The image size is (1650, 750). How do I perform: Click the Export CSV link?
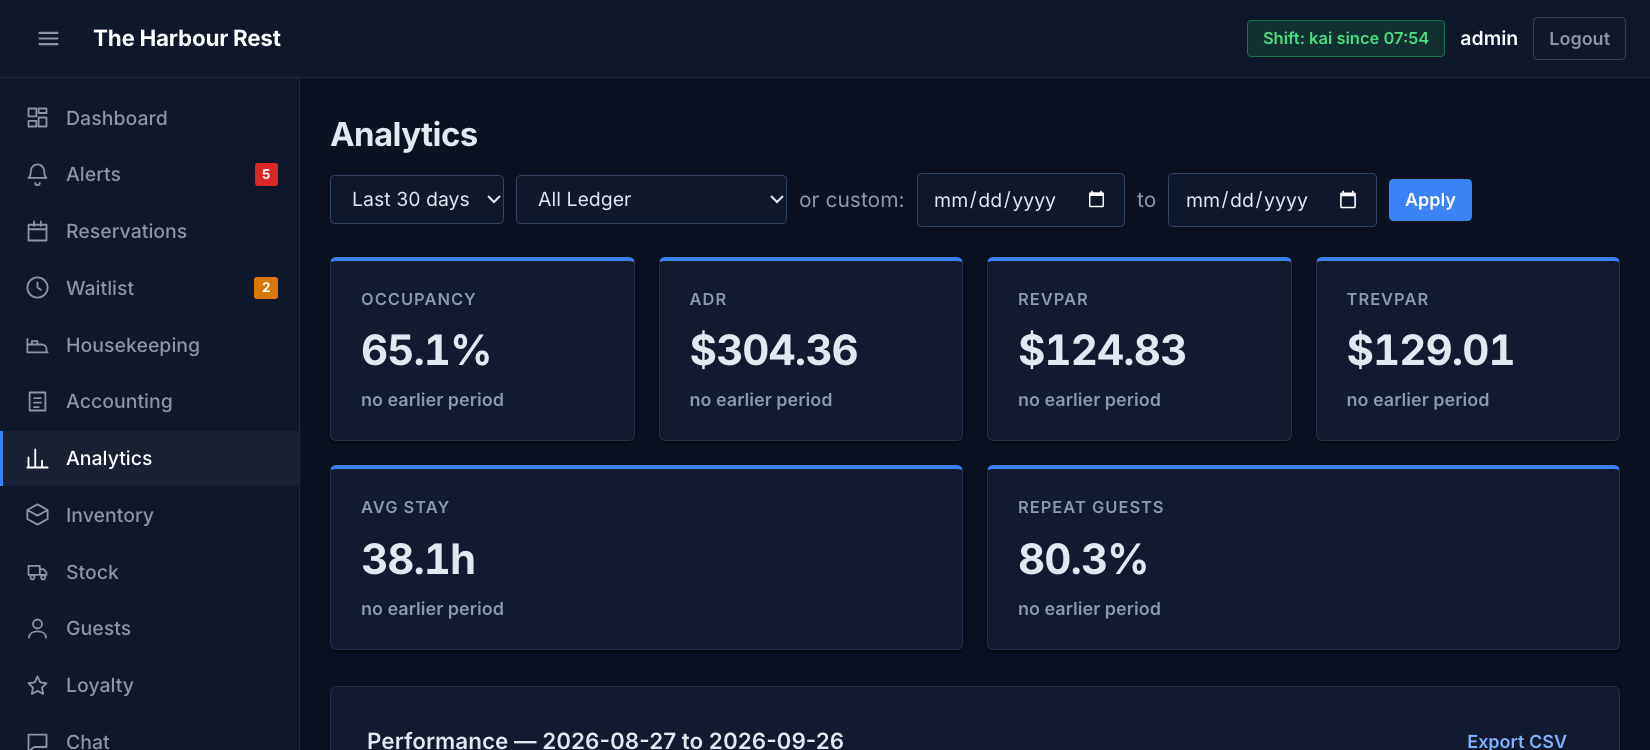click(x=1516, y=741)
